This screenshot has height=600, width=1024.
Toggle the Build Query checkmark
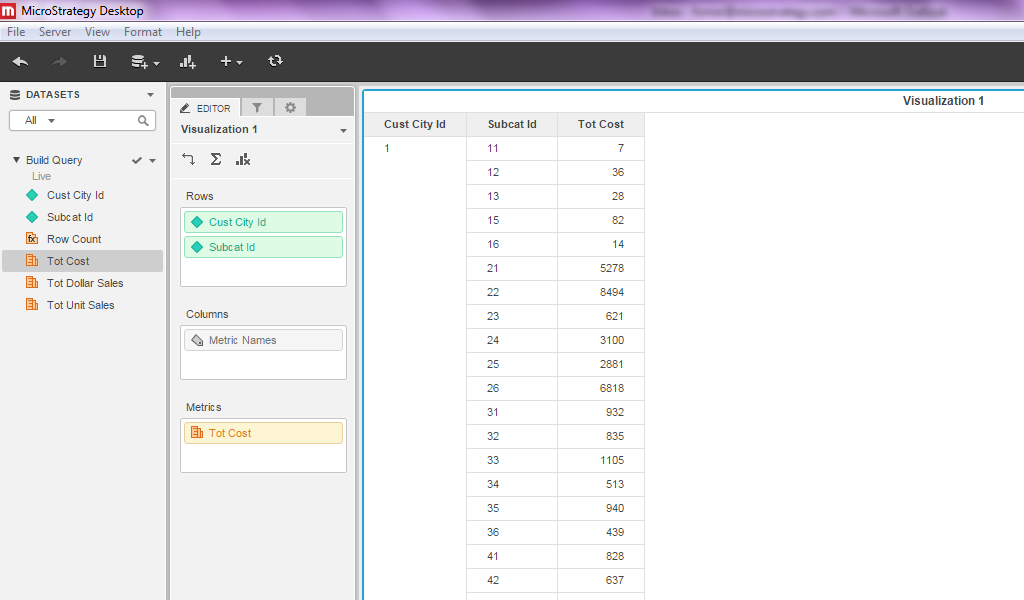click(137, 160)
